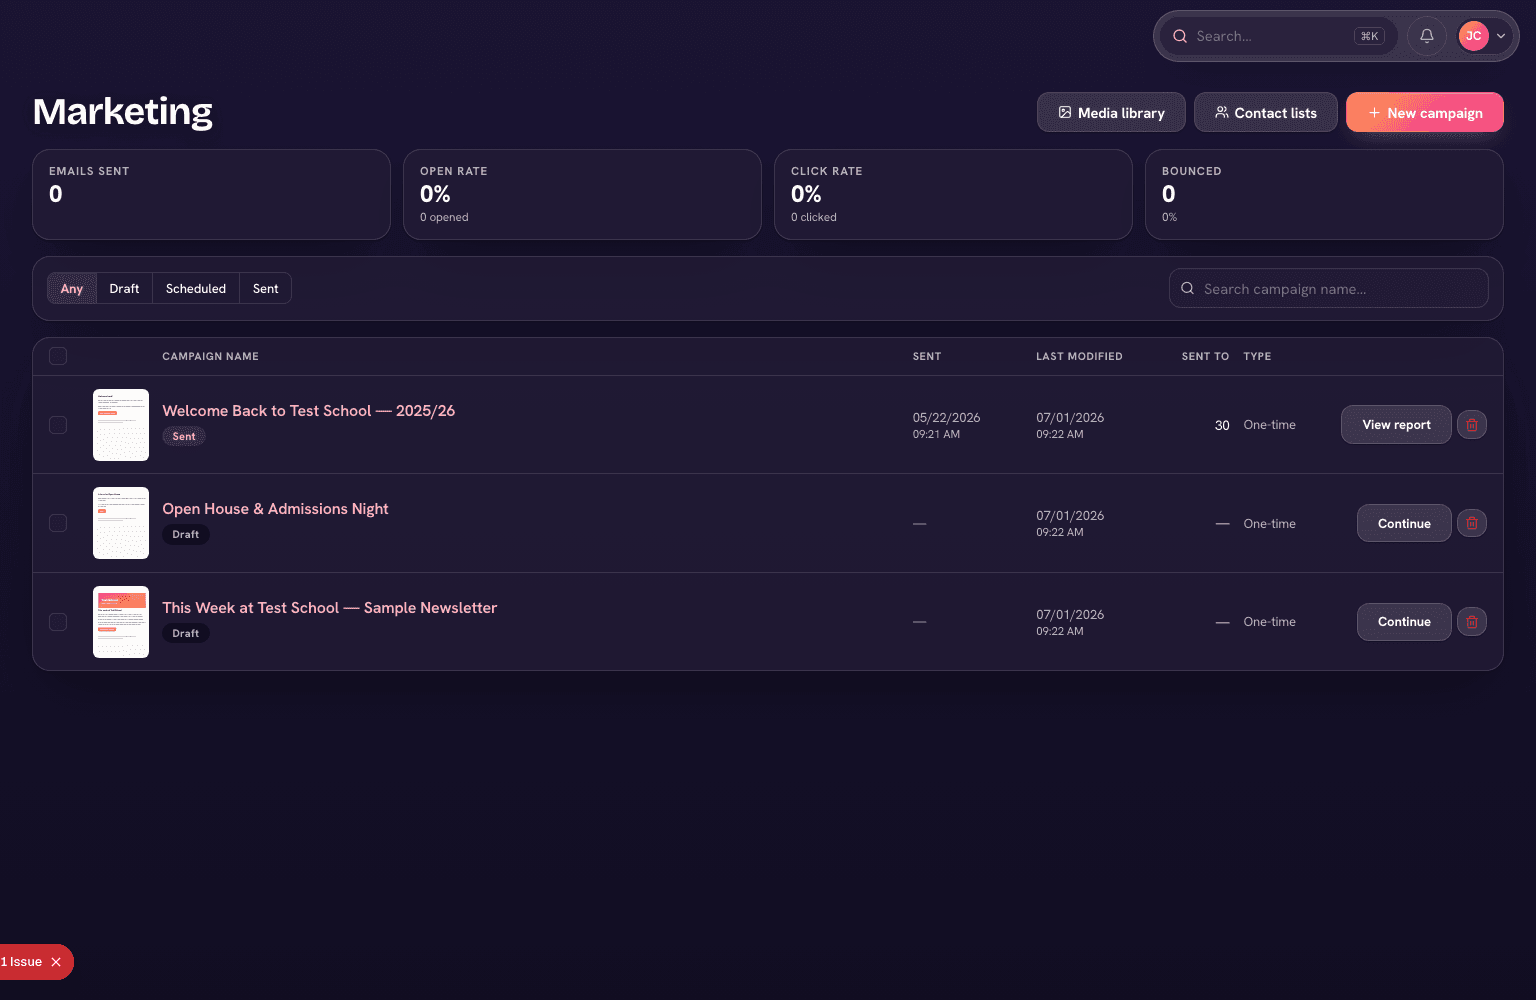Screen dimensions: 1536x1000
Task: Click the top global Search field
Action: click(x=1278, y=36)
